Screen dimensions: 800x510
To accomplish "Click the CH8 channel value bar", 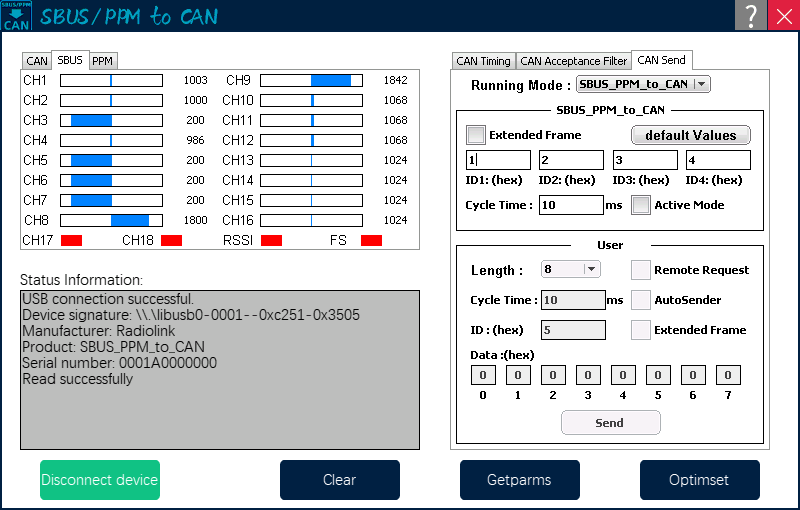I will click(x=111, y=220).
